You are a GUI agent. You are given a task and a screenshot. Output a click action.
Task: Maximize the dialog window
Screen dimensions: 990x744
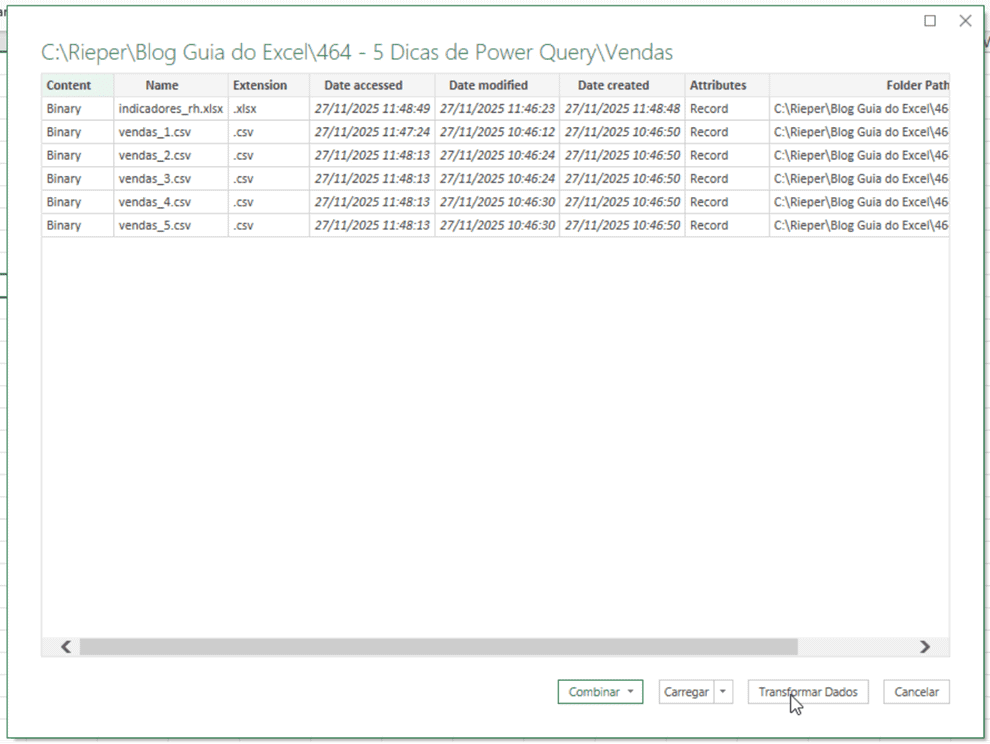coord(930,21)
